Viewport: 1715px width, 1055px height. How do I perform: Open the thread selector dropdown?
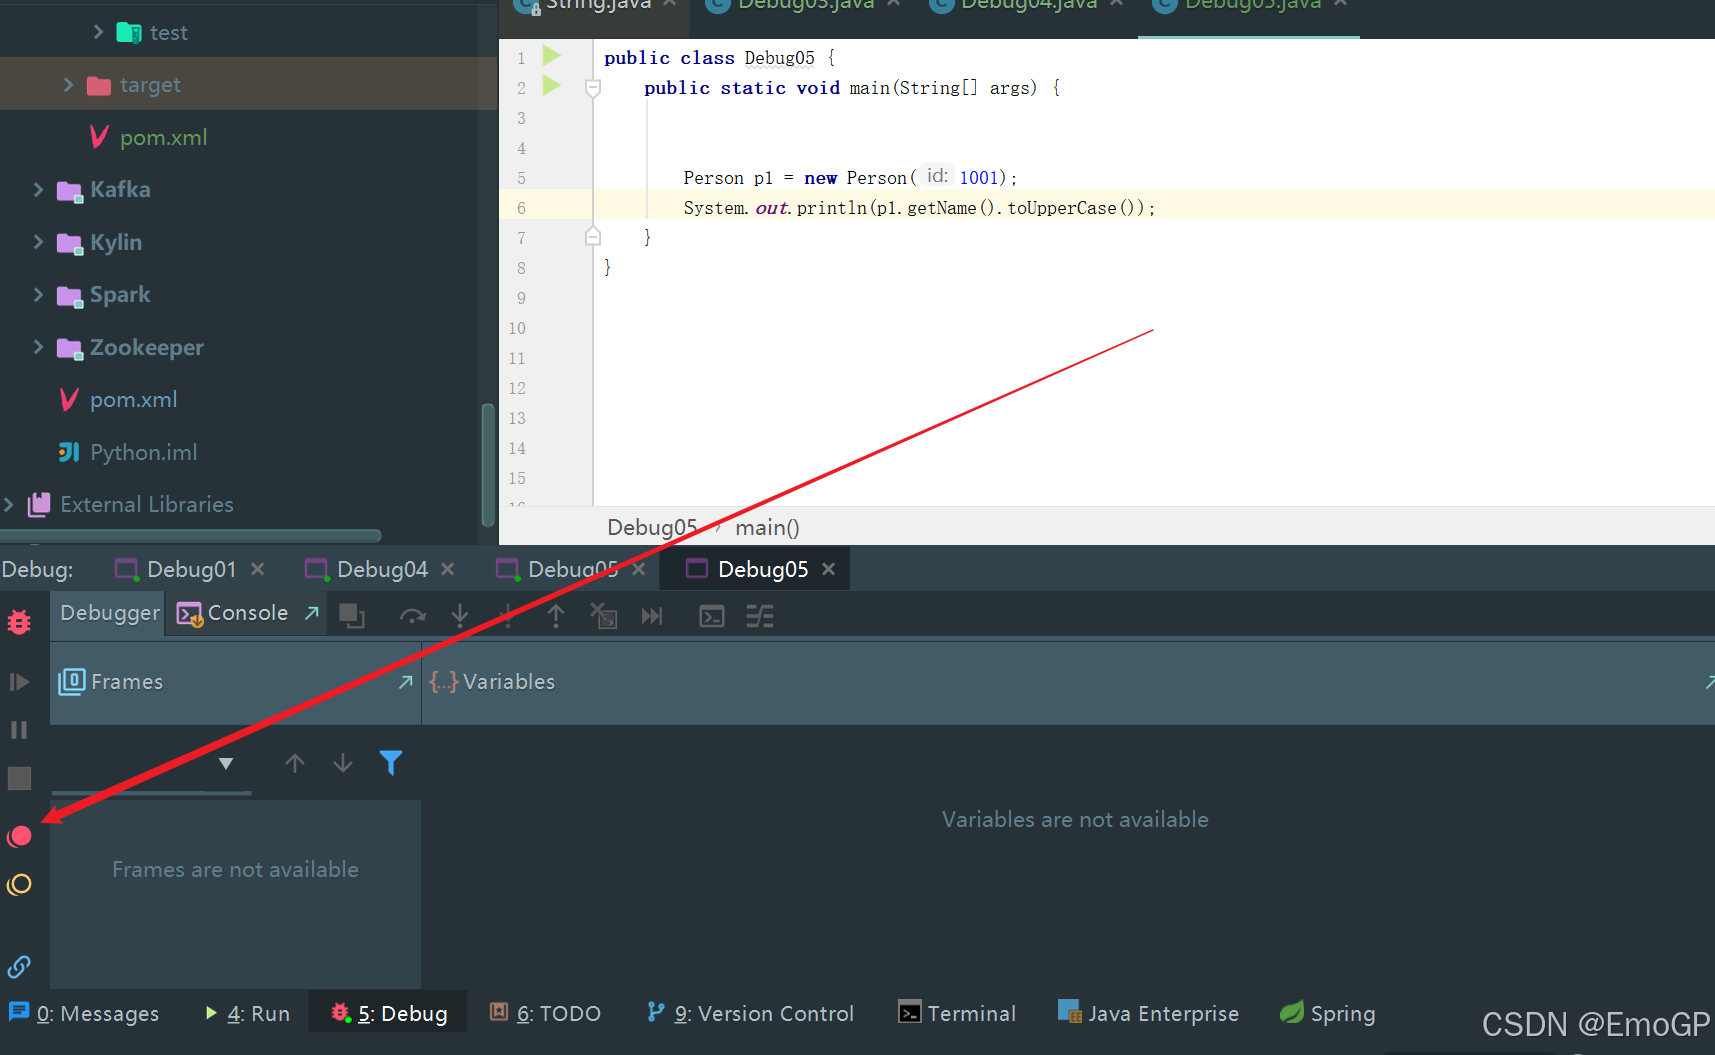coord(226,764)
